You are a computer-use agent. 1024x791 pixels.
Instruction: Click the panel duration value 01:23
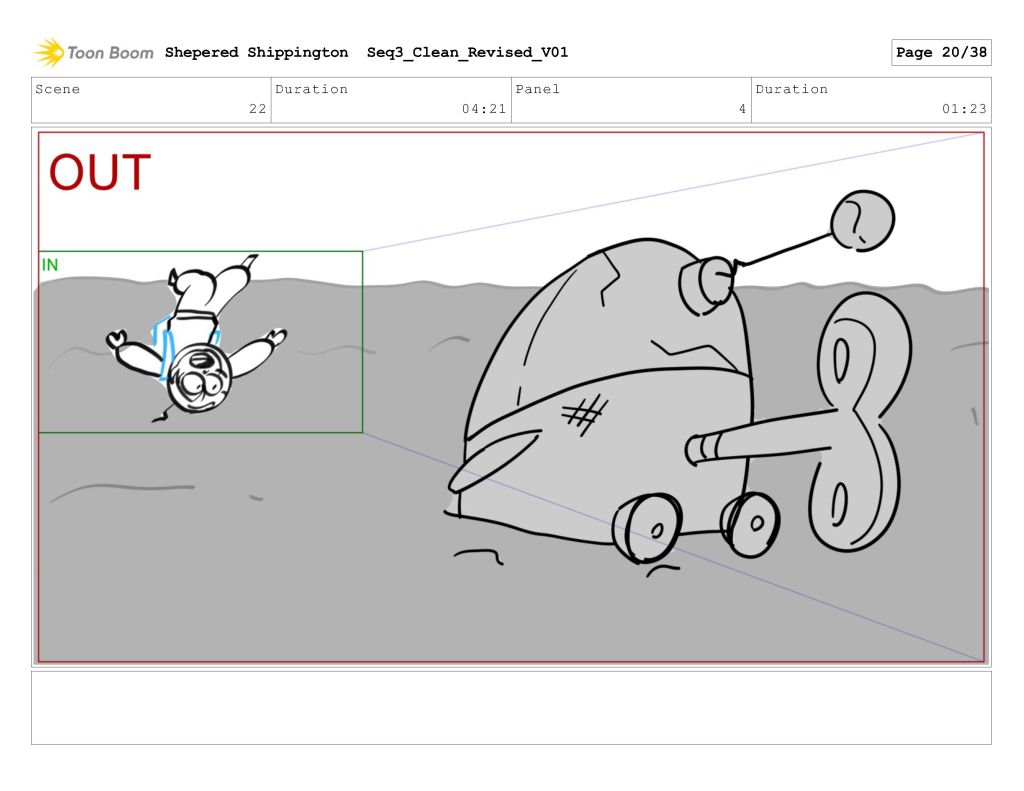(x=964, y=110)
